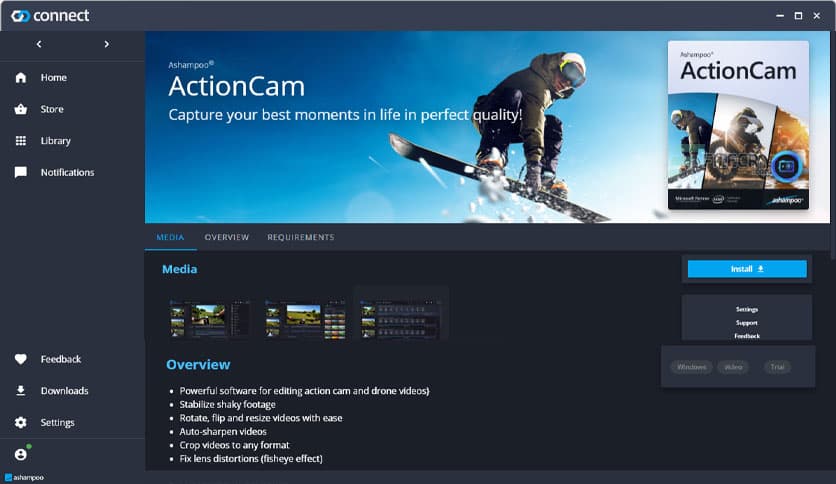Screen dimensions: 836x484
Task: Click the Video tag chip
Action: click(733, 367)
